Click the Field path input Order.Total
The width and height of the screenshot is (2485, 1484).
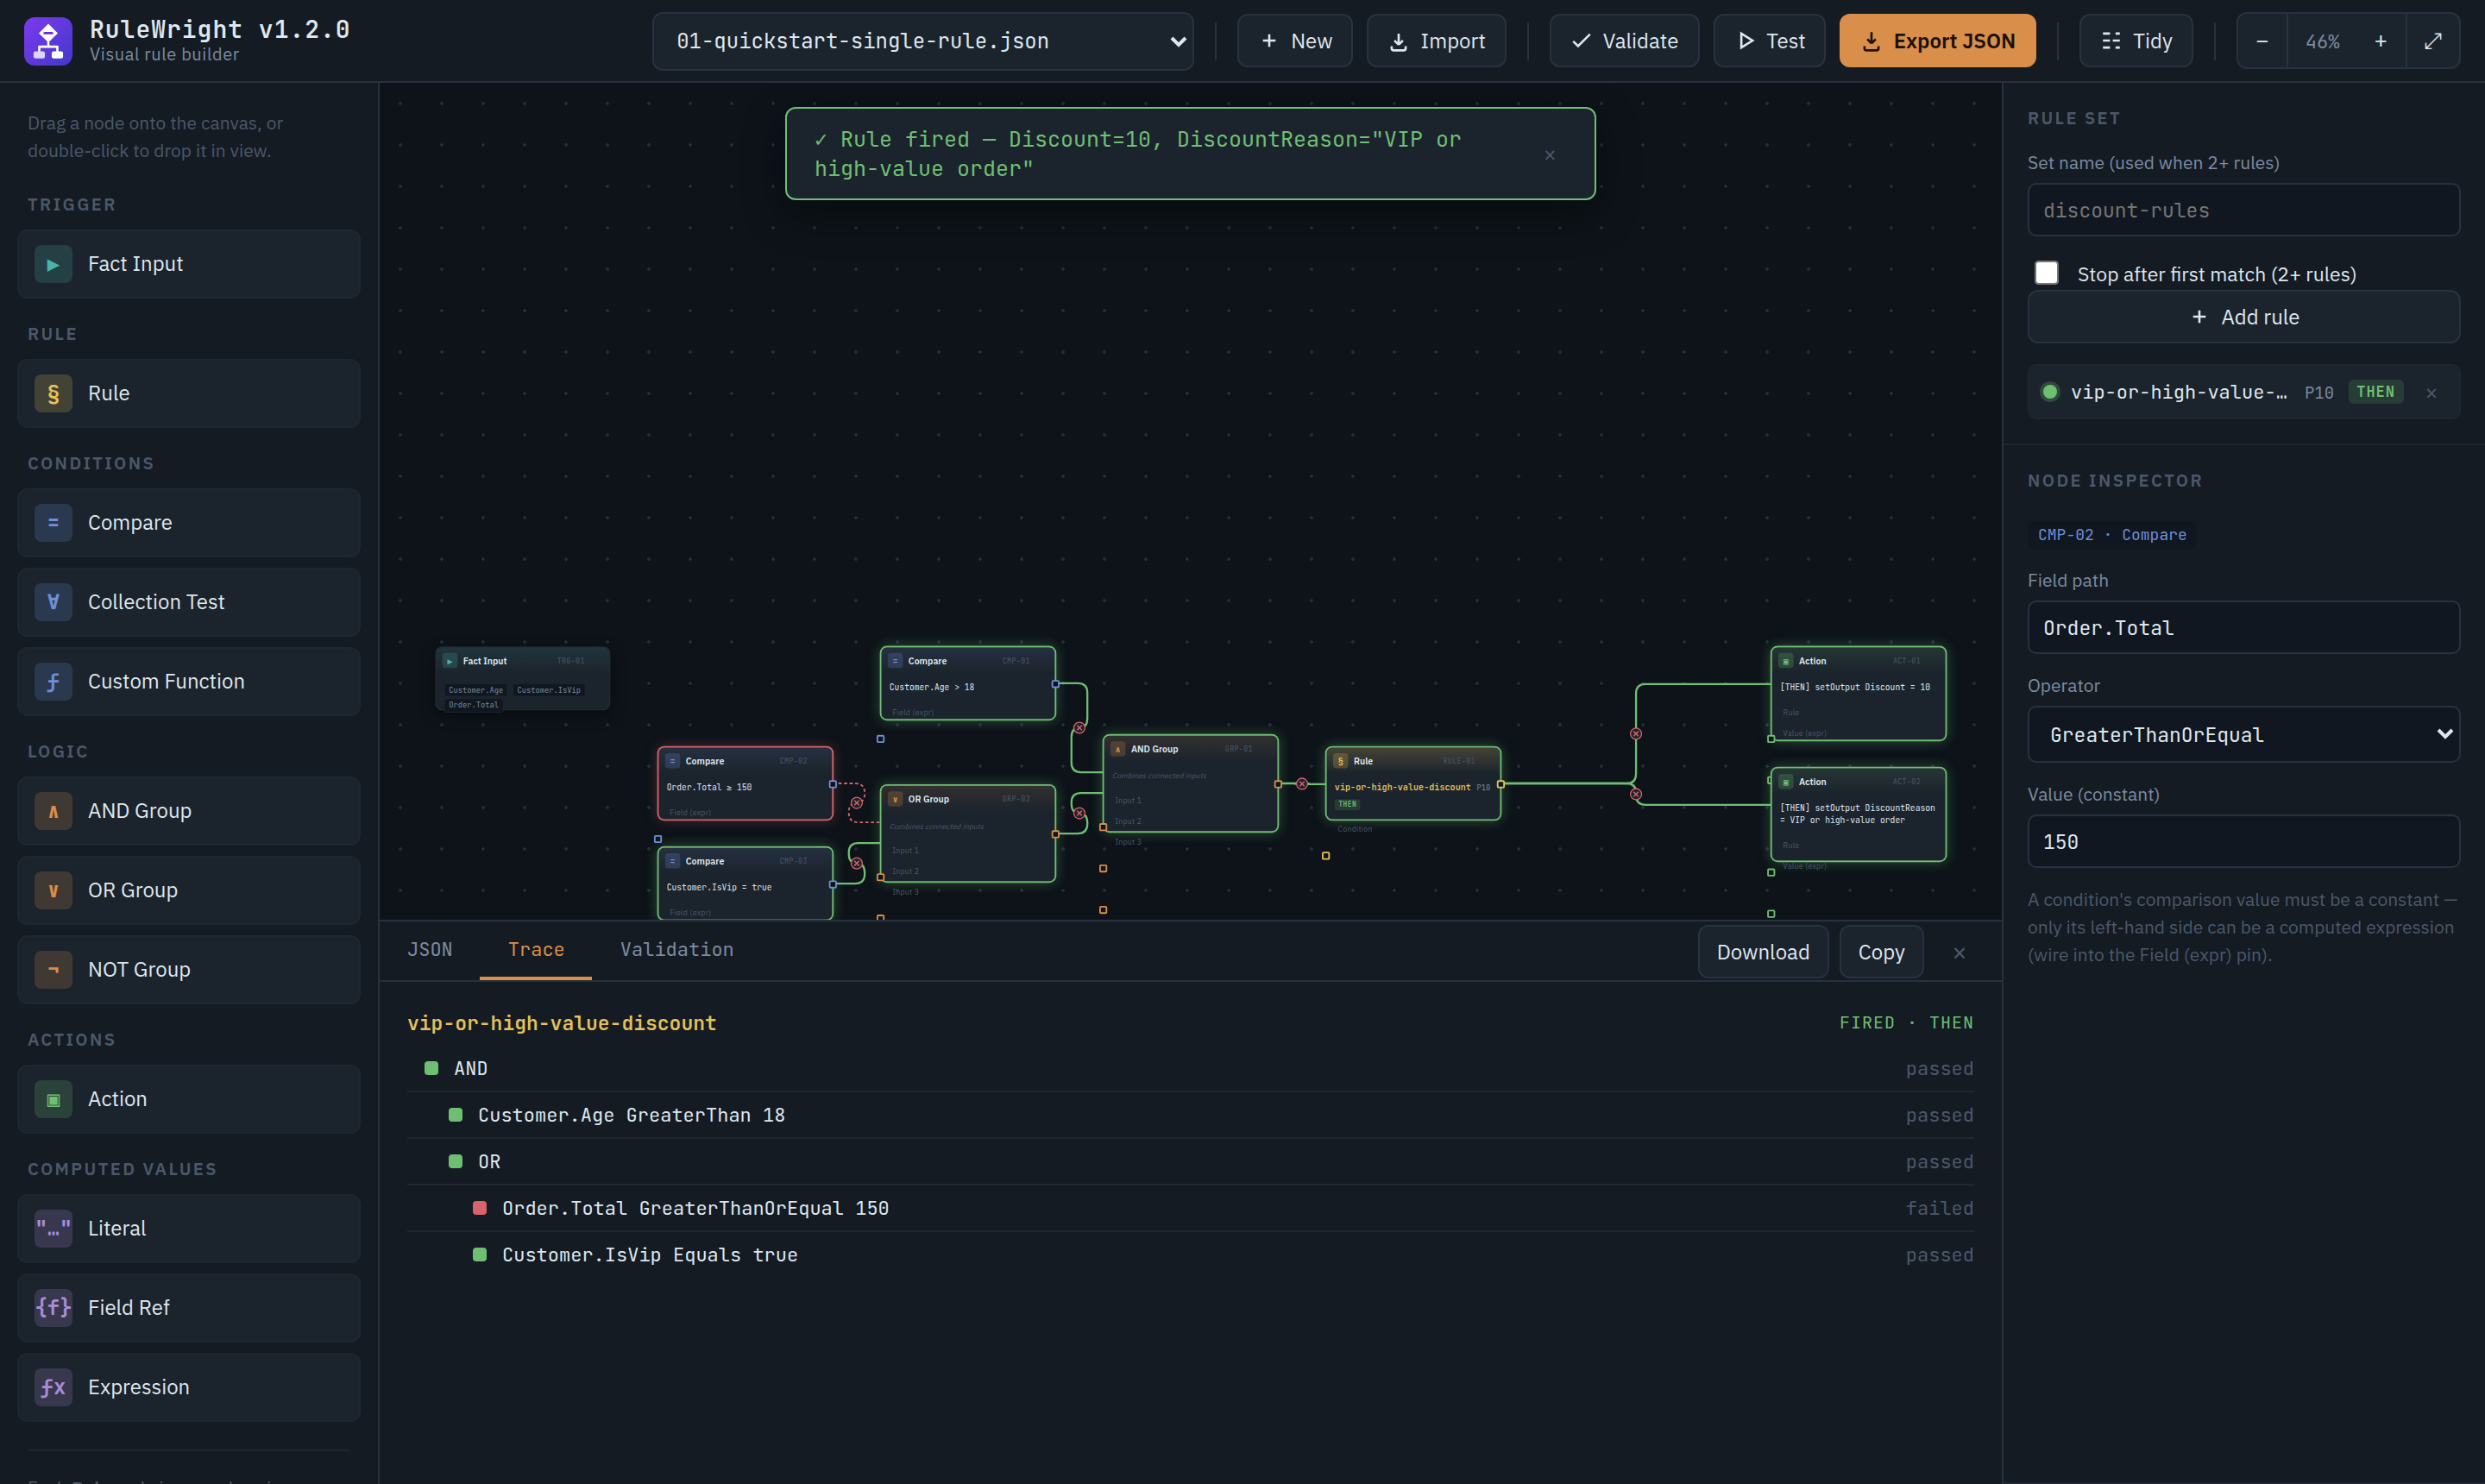(2243, 628)
